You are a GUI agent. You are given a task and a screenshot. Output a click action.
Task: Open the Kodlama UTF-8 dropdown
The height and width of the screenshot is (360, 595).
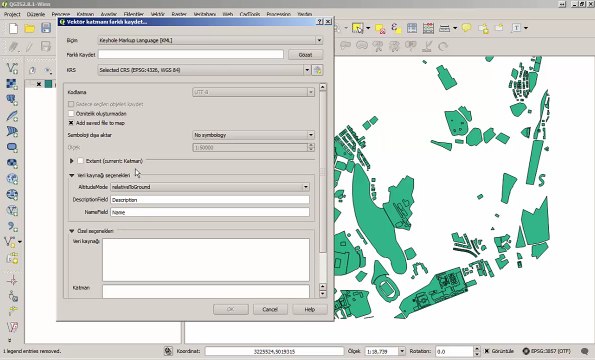point(253,92)
